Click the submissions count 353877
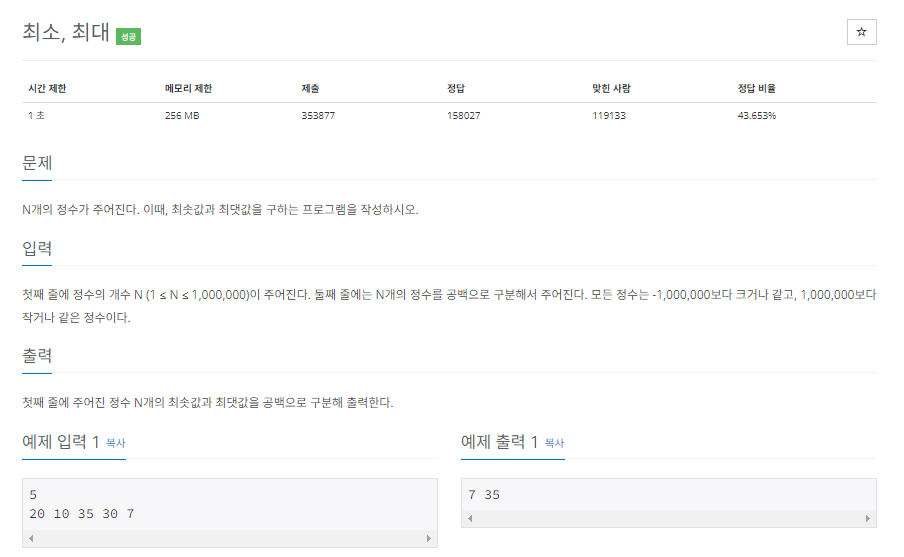The image size is (904, 557). pos(318,115)
